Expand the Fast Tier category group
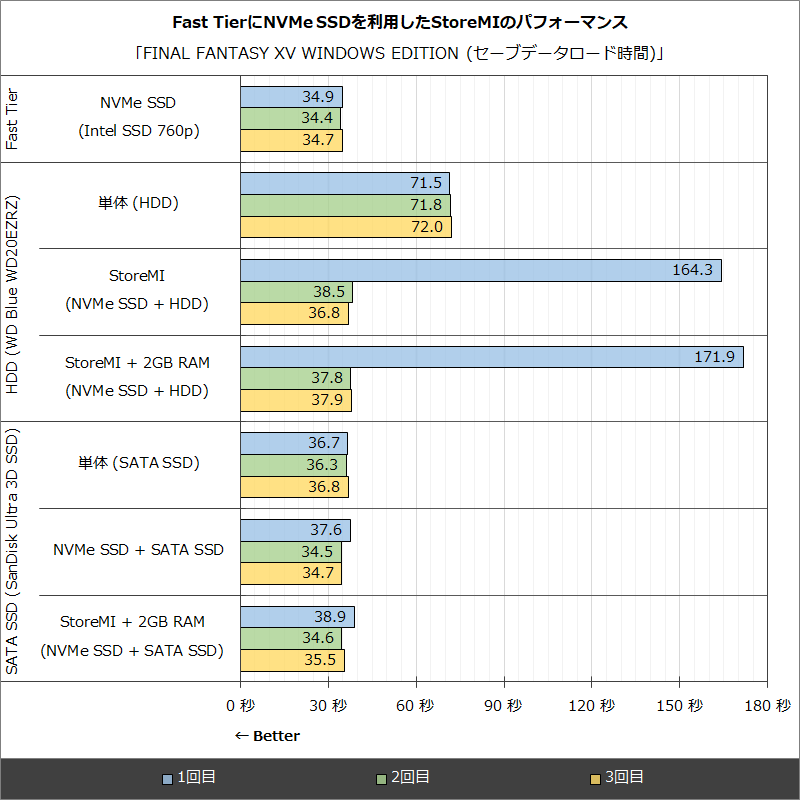 (15, 118)
